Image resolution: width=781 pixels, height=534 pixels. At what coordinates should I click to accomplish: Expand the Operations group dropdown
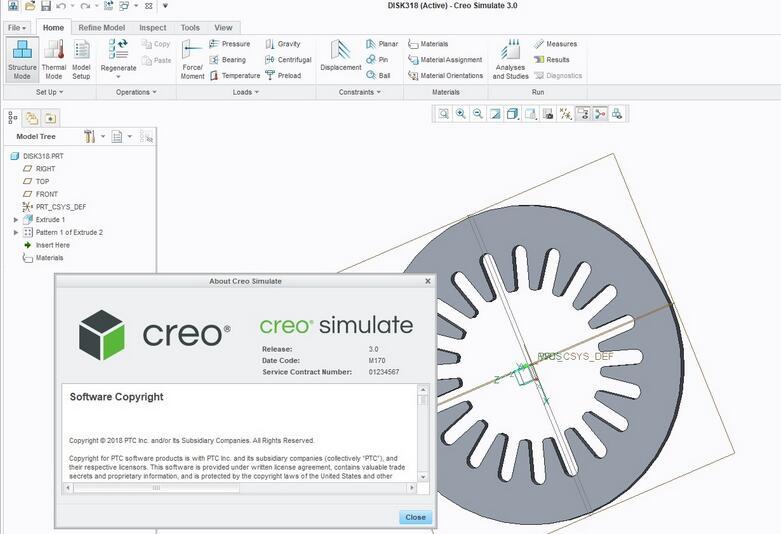coord(136,92)
